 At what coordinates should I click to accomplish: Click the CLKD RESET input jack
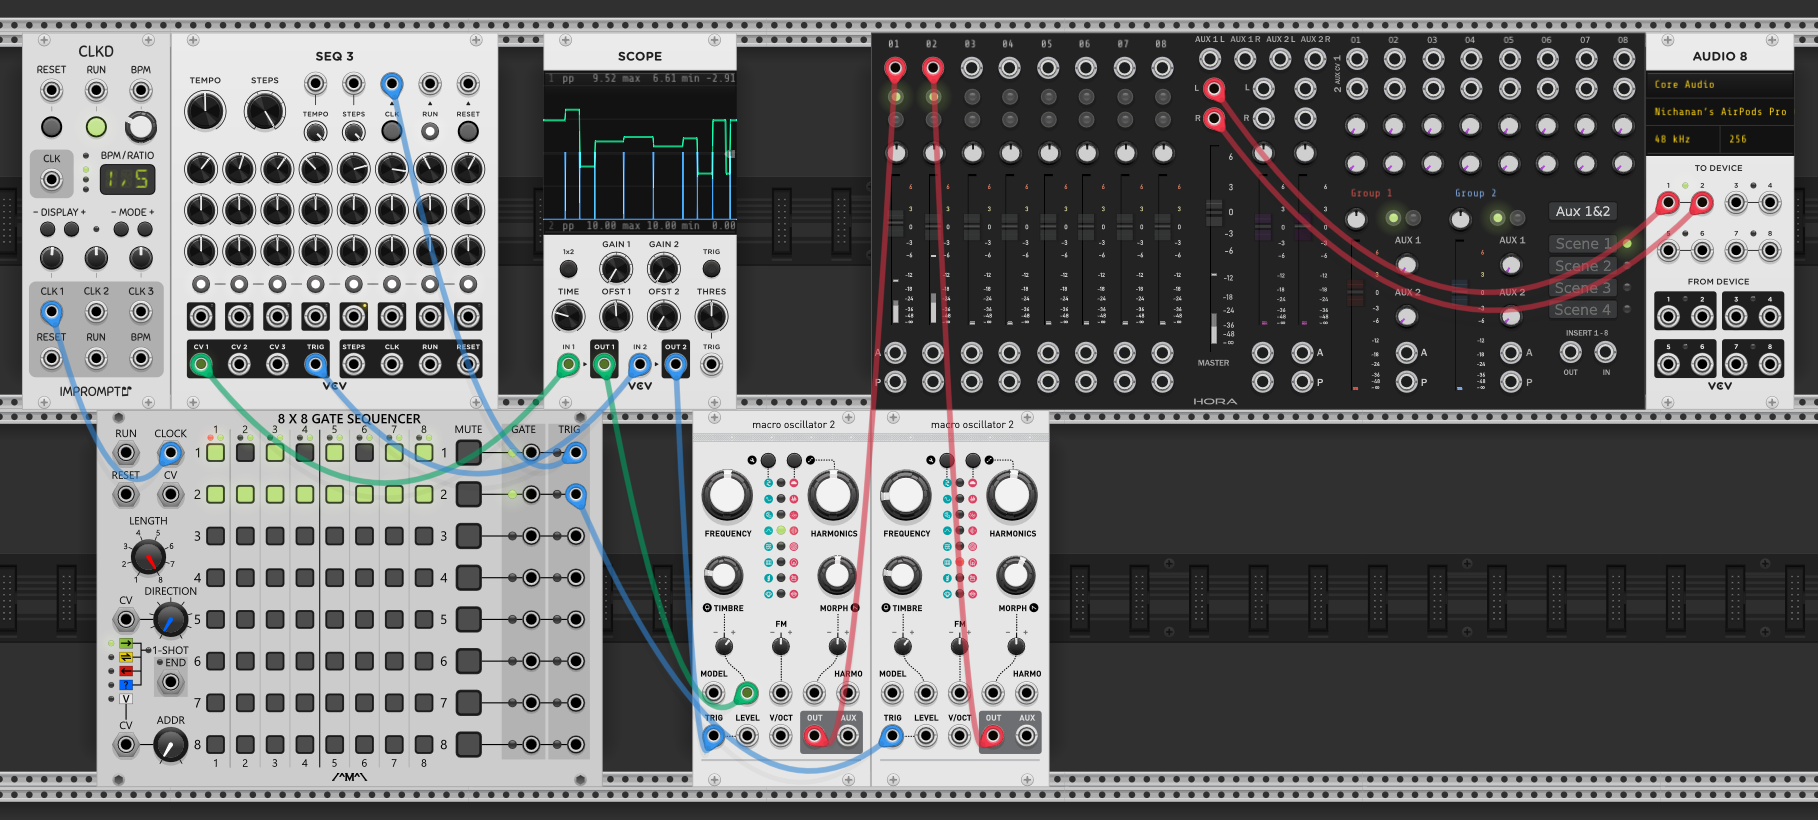coord(51,91)
